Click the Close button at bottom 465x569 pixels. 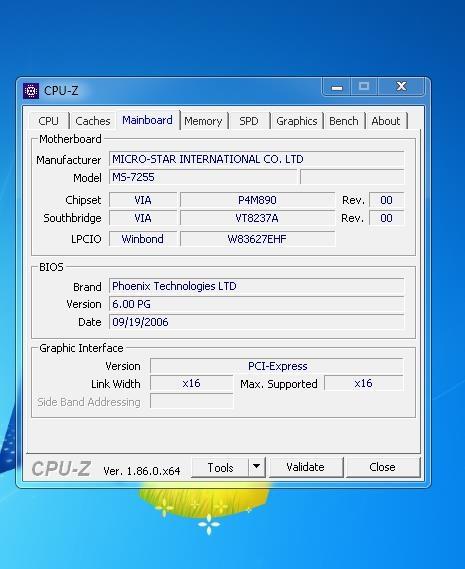pos(383,467)
